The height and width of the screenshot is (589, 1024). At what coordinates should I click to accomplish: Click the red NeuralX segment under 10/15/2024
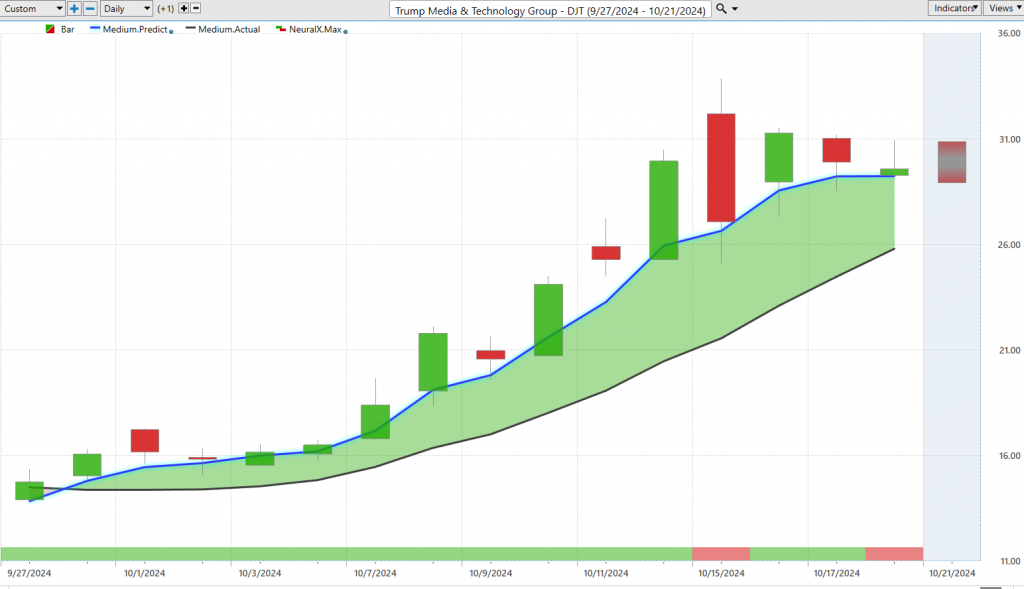[721, 554]
